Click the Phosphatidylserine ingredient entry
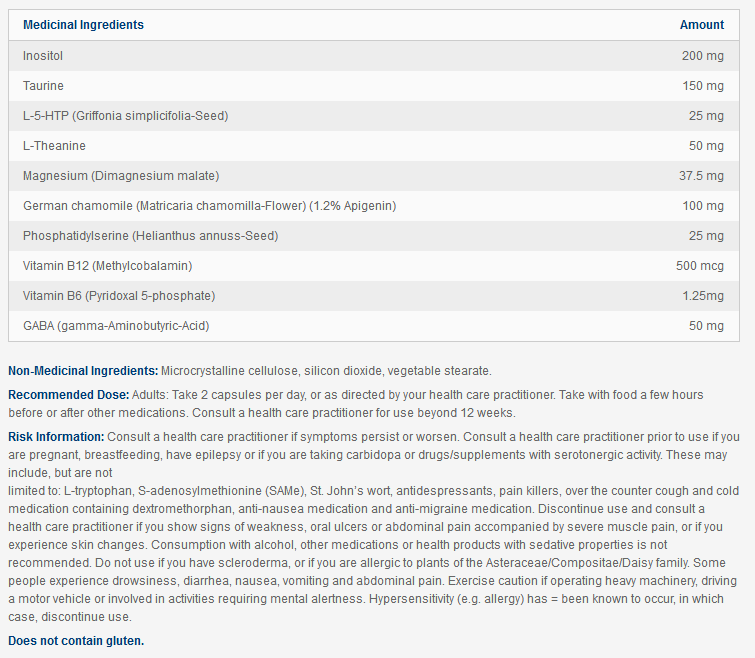This screenshot has height=658, width=755. (x=150, y=236)
